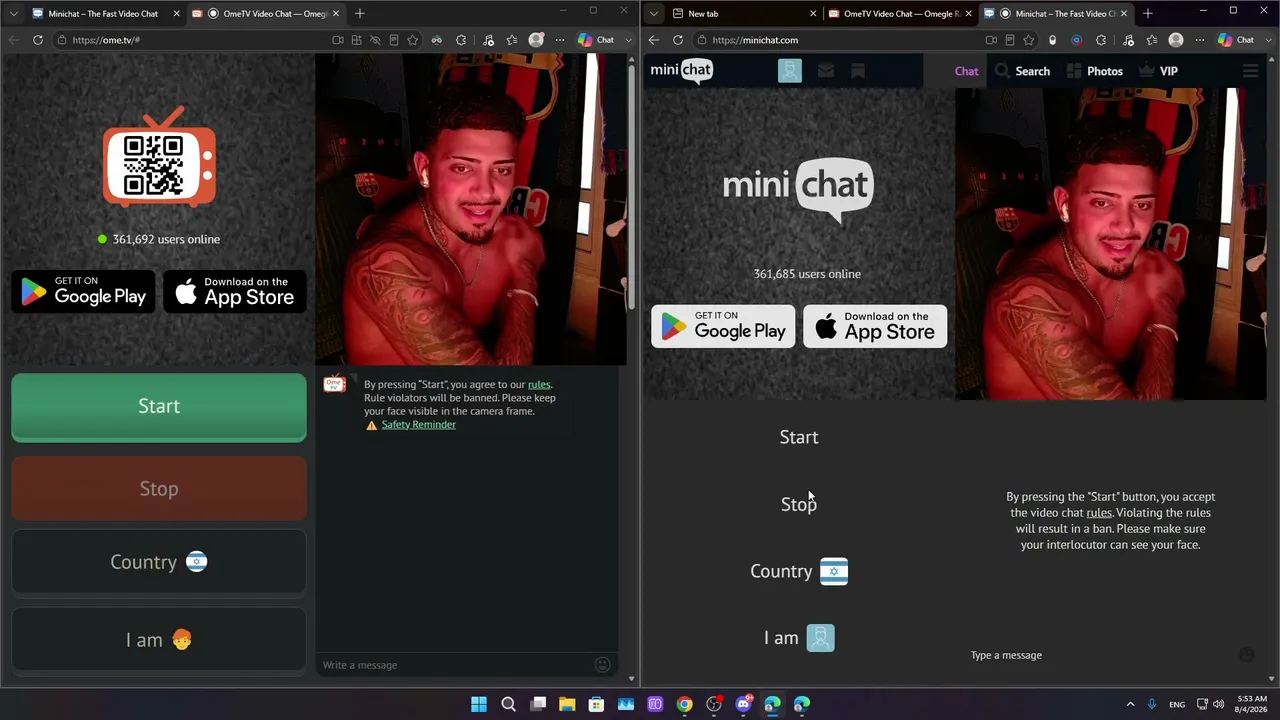1280x720 pixels.
Task: Open Copilot Chat in right browser
Action: pos(1236,40)
